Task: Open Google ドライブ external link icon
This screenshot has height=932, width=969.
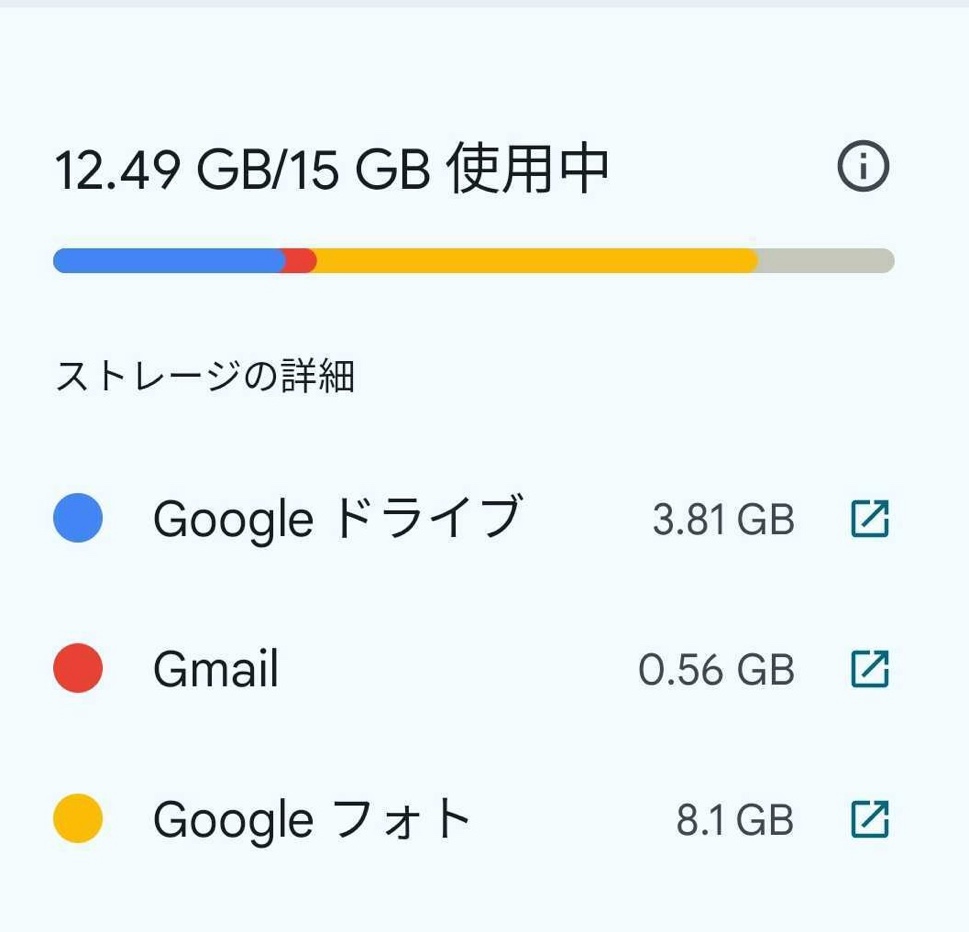Action: point(869,519)
